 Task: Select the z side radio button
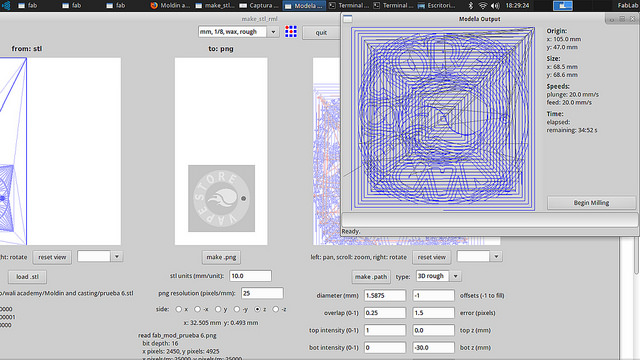click(x=257, y=309)
